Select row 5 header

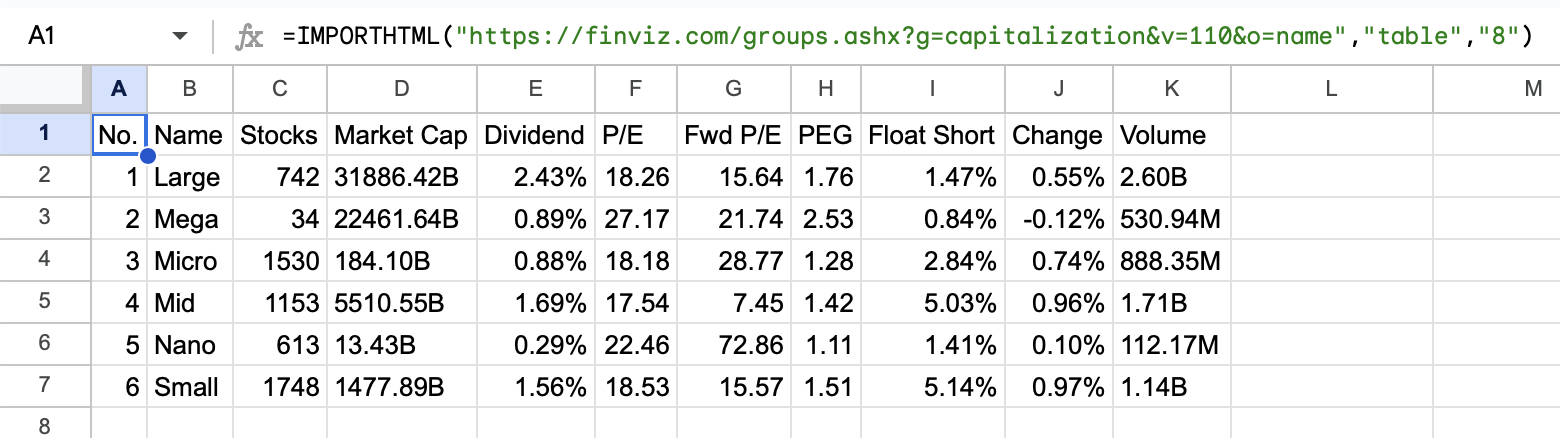[x=45, y=303]
